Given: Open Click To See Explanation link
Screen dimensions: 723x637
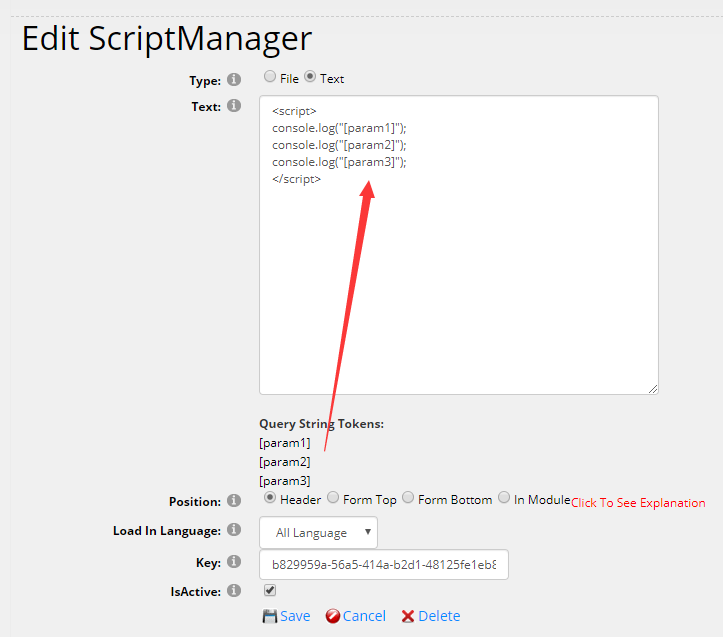Looking at the screenshot, I should (x=638, y=503).
